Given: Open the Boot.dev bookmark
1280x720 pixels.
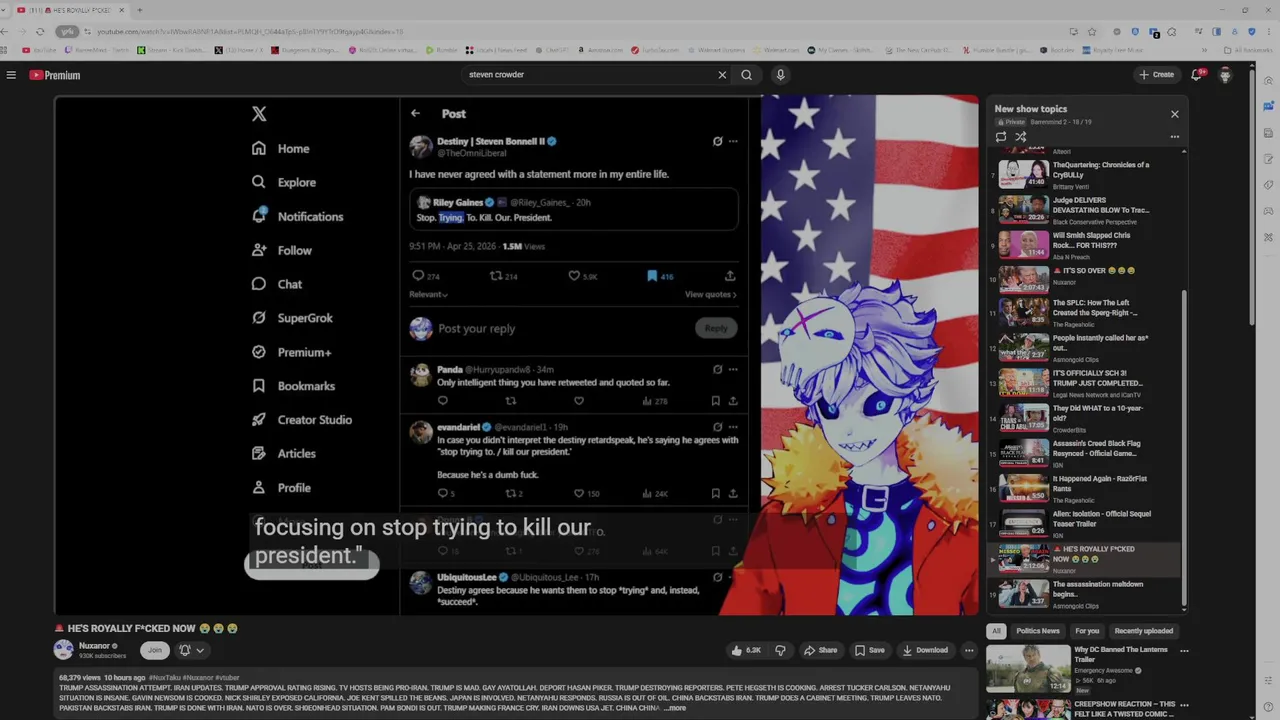Looking at the screenshot, I should 1056,50.
